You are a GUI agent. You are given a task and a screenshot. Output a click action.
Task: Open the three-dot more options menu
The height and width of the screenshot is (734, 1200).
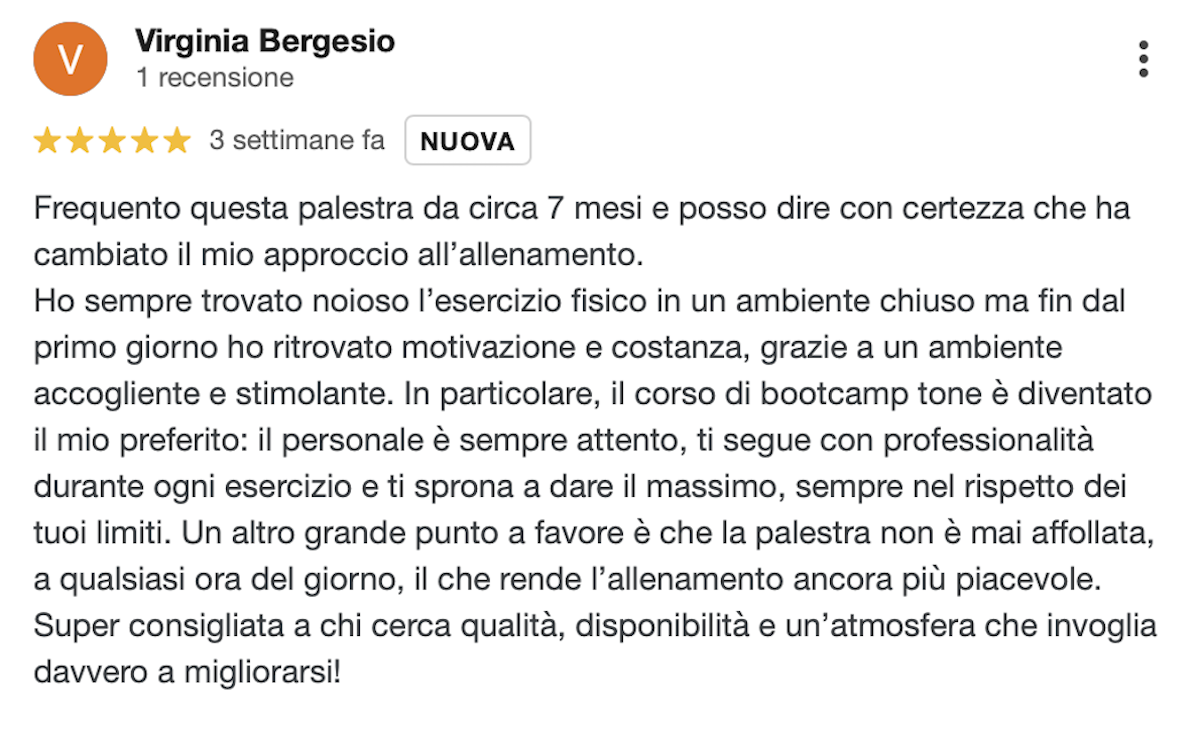(x=1144, y=59)
